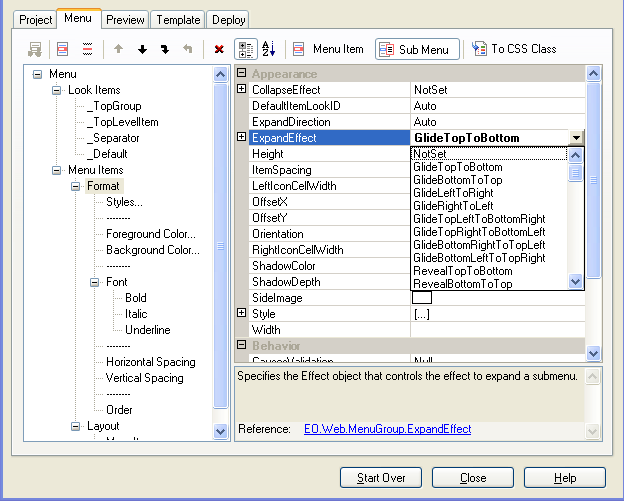
Task: Click dropdown list scroll down arrow
Action: [575, 281]
